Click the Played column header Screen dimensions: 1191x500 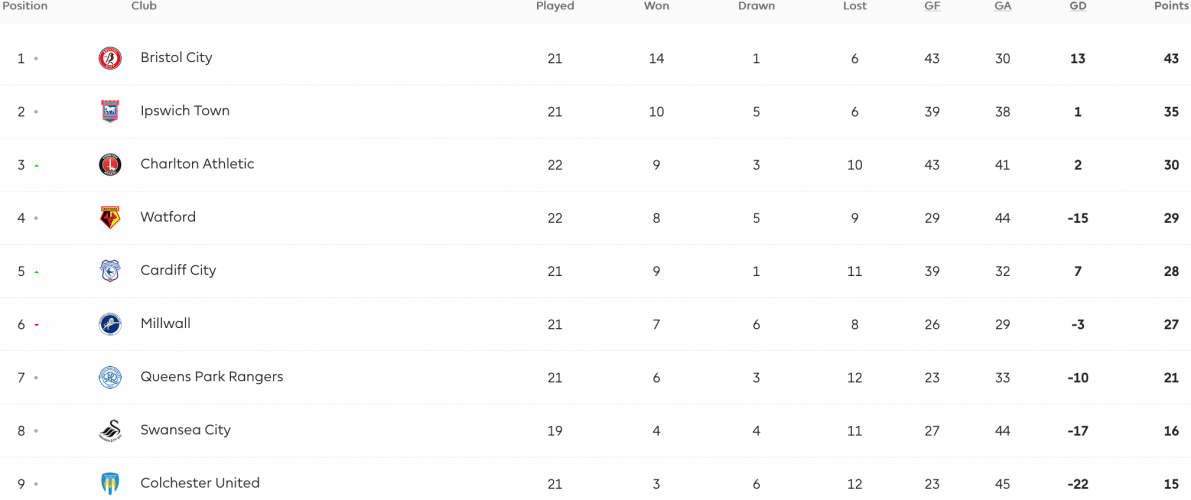pos(555,6)
